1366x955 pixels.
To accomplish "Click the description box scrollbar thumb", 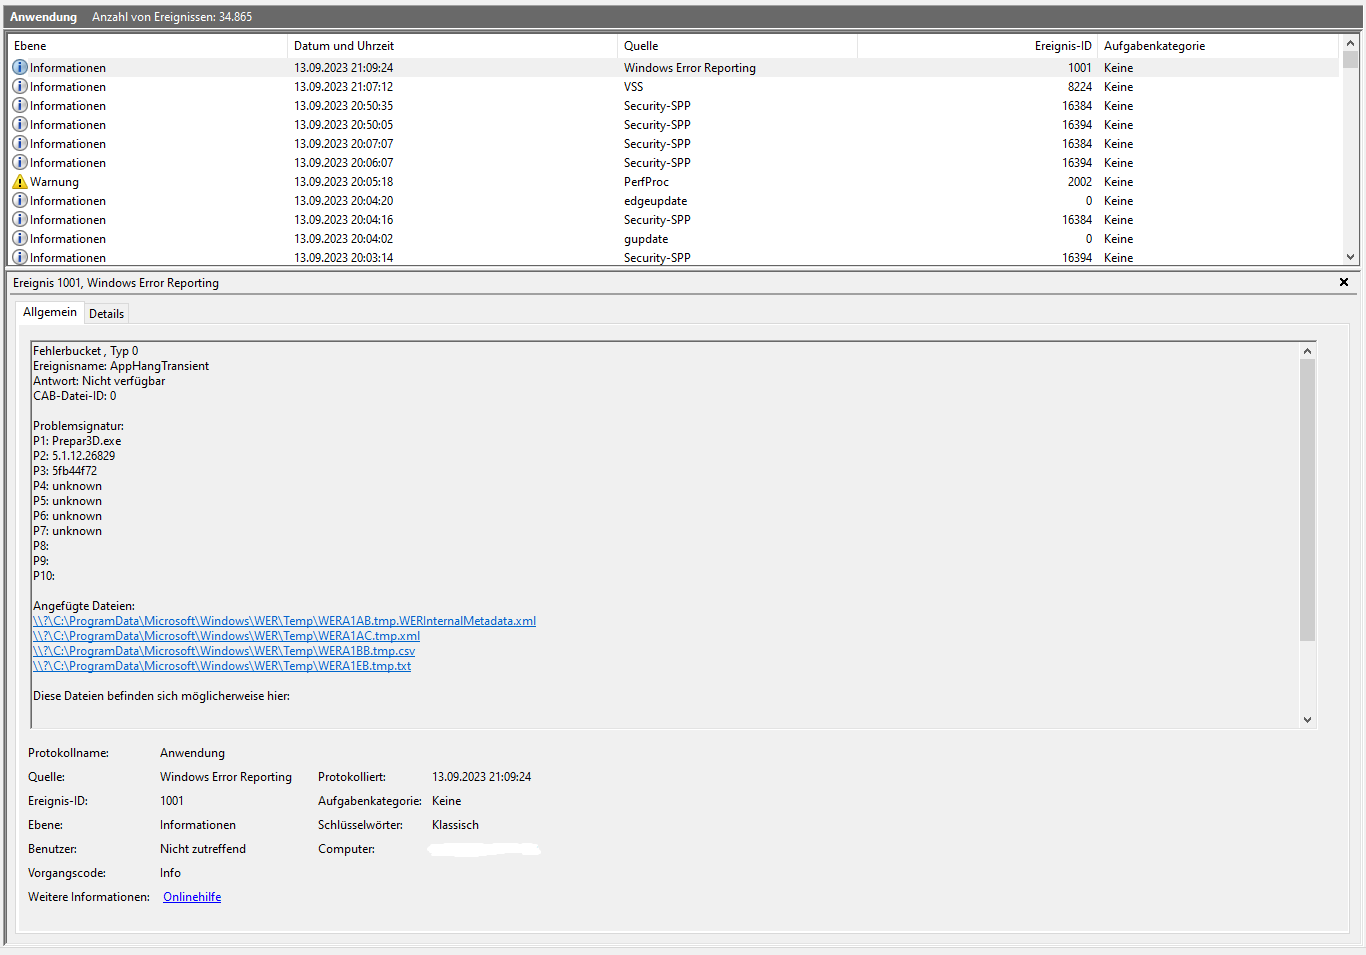I will (1307, 500).
